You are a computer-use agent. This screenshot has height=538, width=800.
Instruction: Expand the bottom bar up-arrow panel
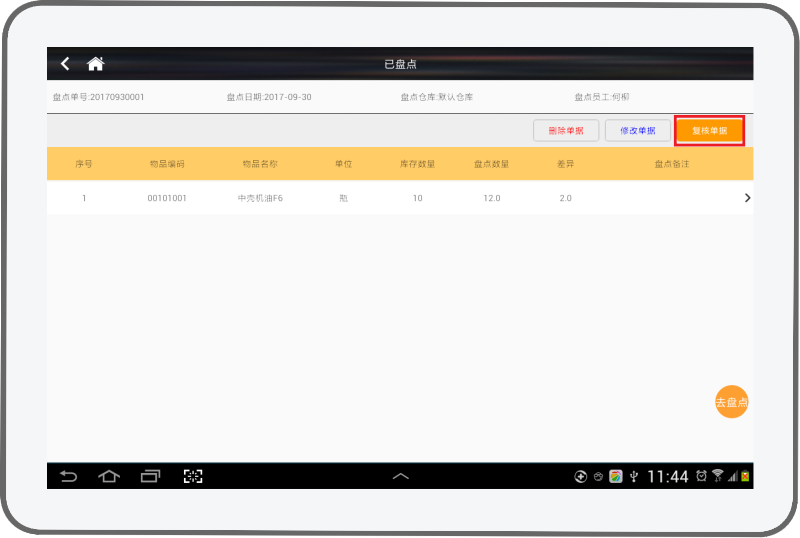[x=400, y=477]
